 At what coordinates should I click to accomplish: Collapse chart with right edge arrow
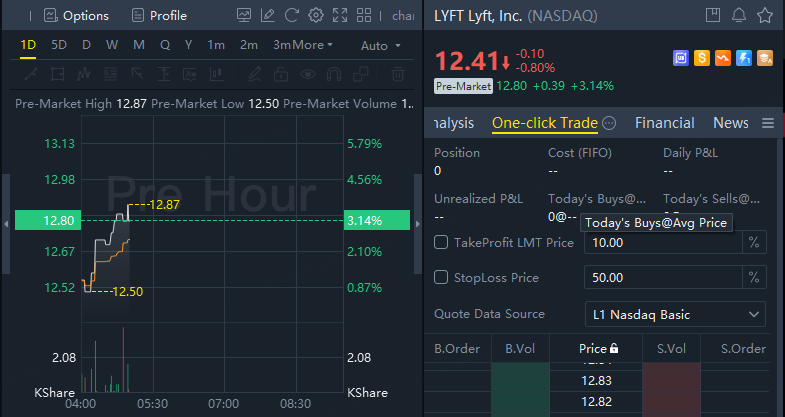coord(418,224)
